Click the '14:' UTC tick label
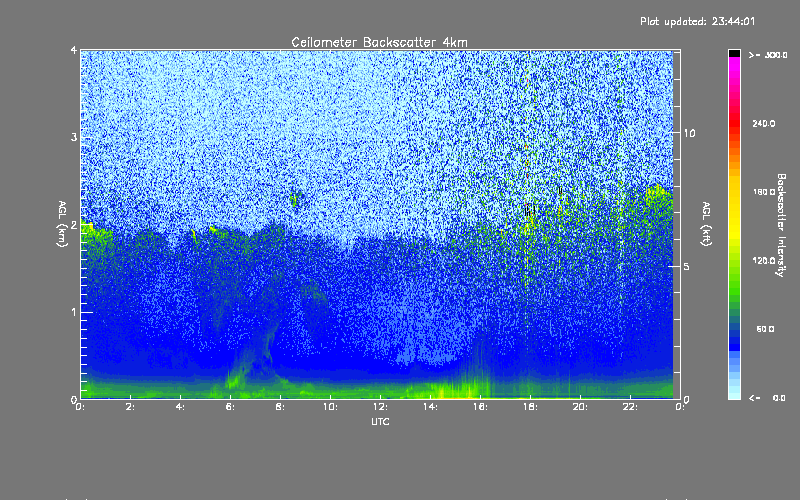 430,407
